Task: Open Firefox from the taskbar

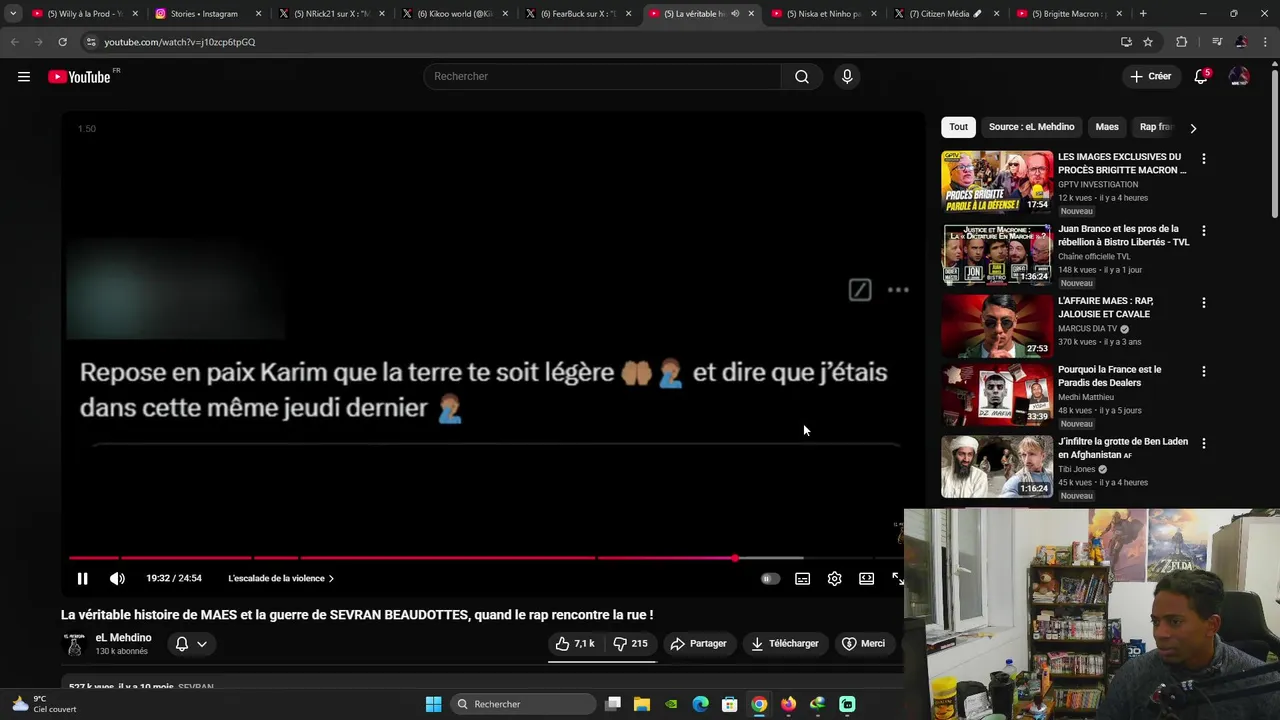Action: [788, 704]
